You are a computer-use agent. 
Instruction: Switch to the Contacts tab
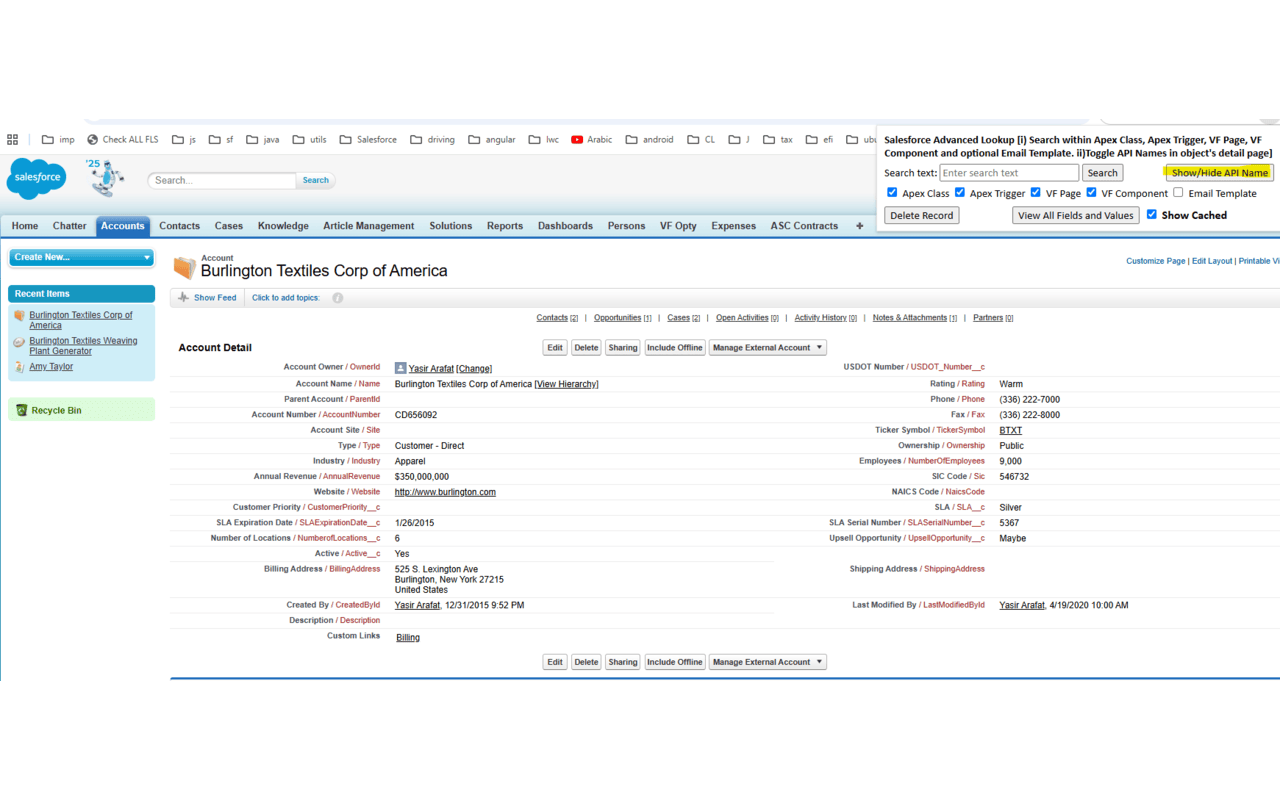179,226
